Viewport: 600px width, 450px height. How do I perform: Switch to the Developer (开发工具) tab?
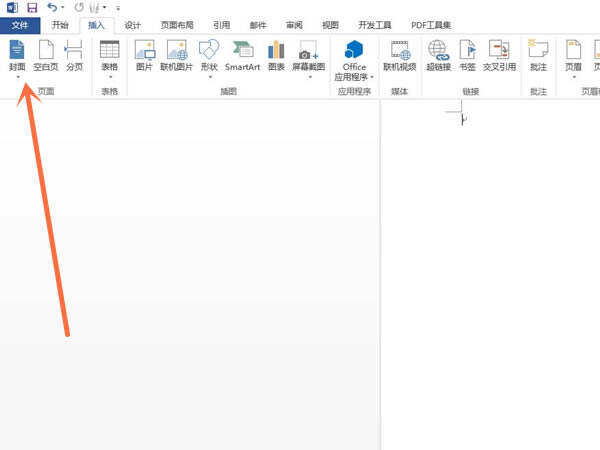point(375,25)
